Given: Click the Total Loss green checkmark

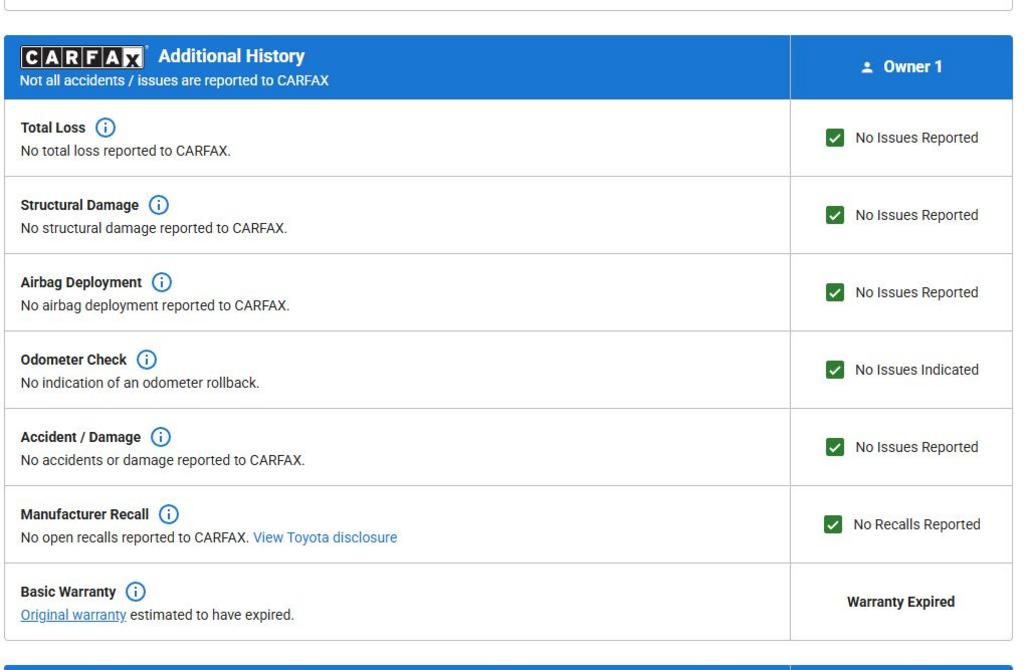Looking at the screenshot, I should (x=835, y=138).
